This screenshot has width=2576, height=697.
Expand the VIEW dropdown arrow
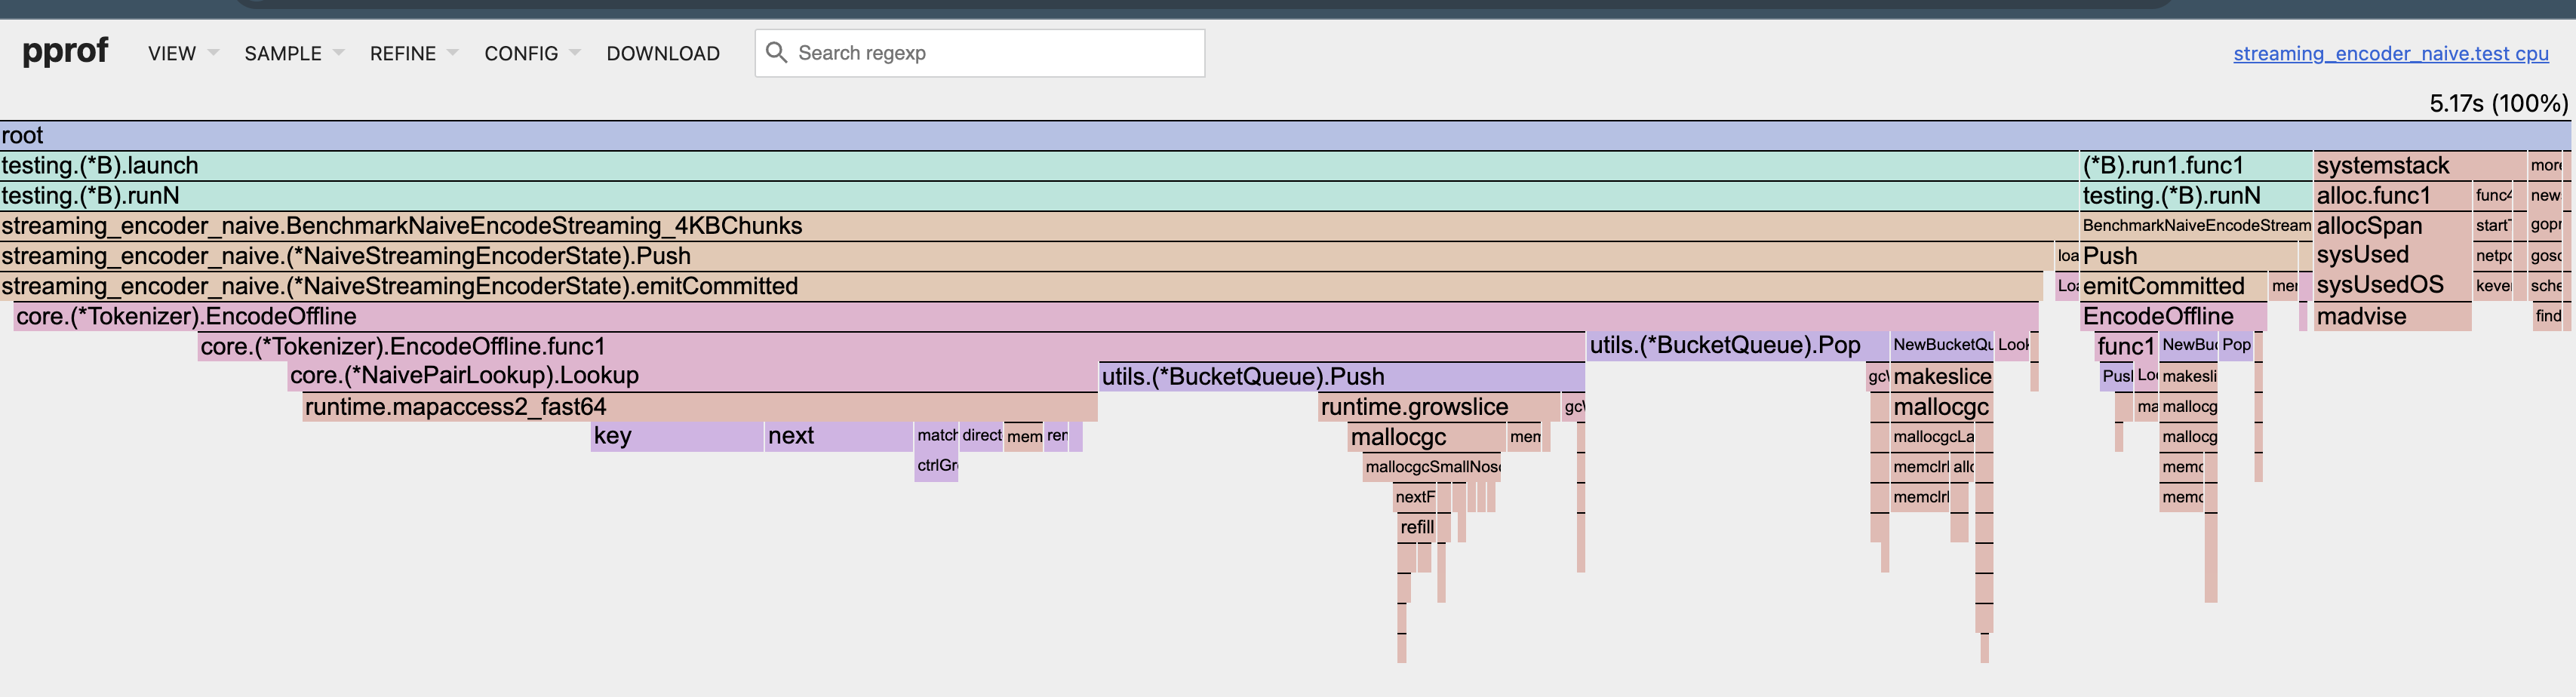pyautogui.click(x=213, y=52)
